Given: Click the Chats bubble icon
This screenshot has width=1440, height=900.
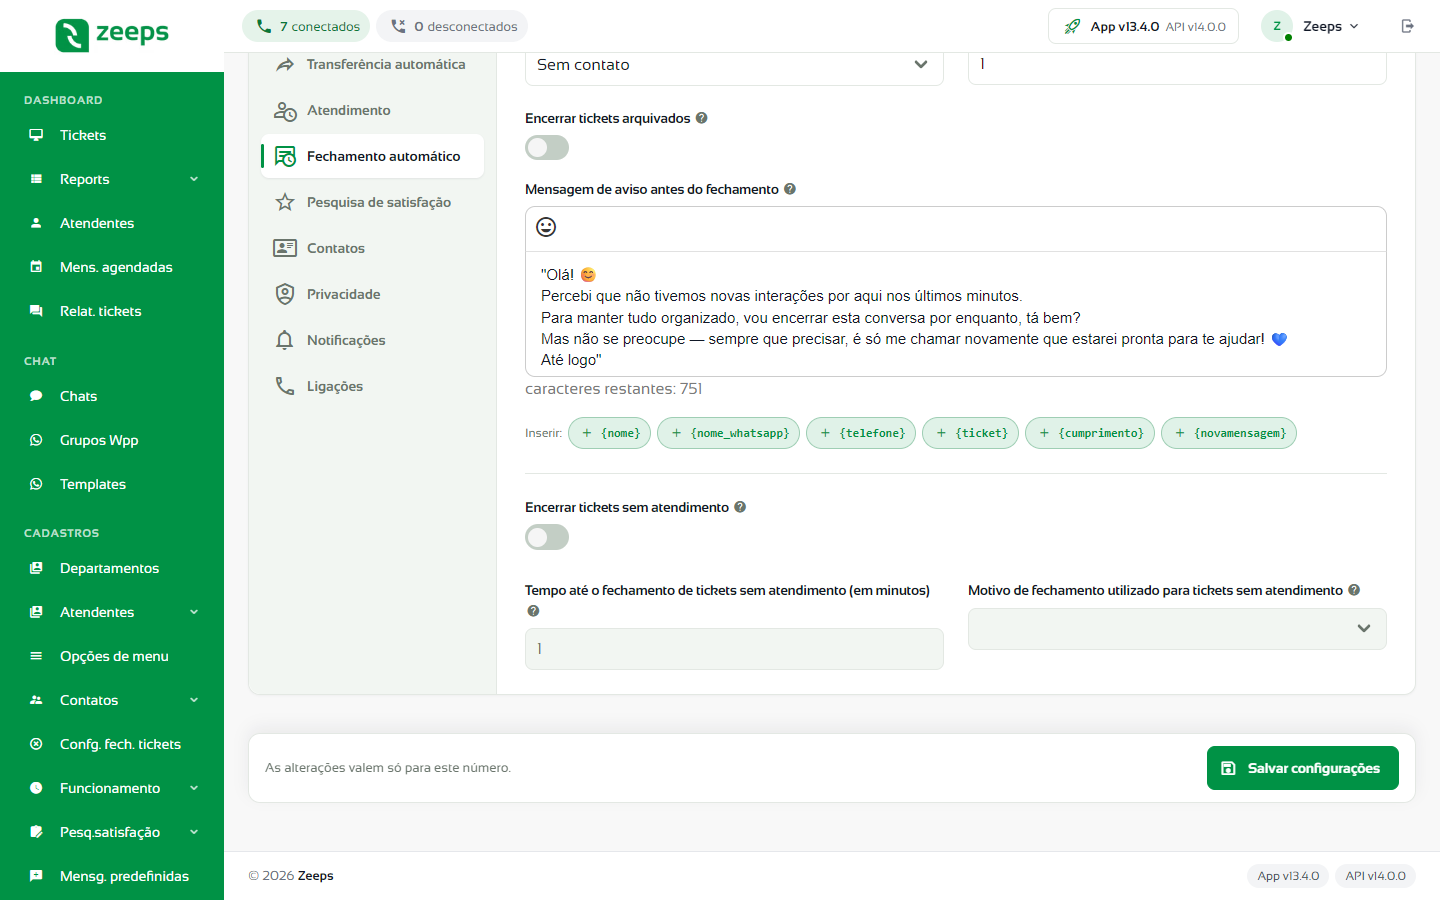Looking at the screenshot, I should (x=36, y=396).
